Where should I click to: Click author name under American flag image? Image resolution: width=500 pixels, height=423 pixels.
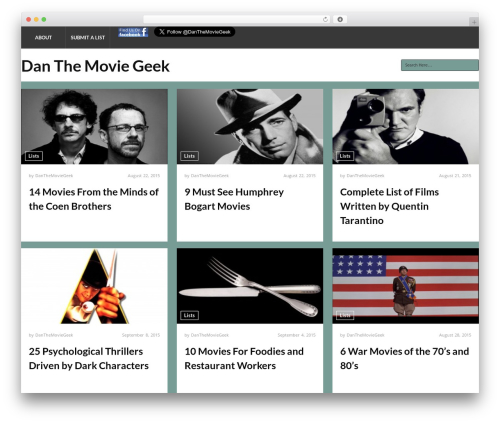(x=365, y=335)
